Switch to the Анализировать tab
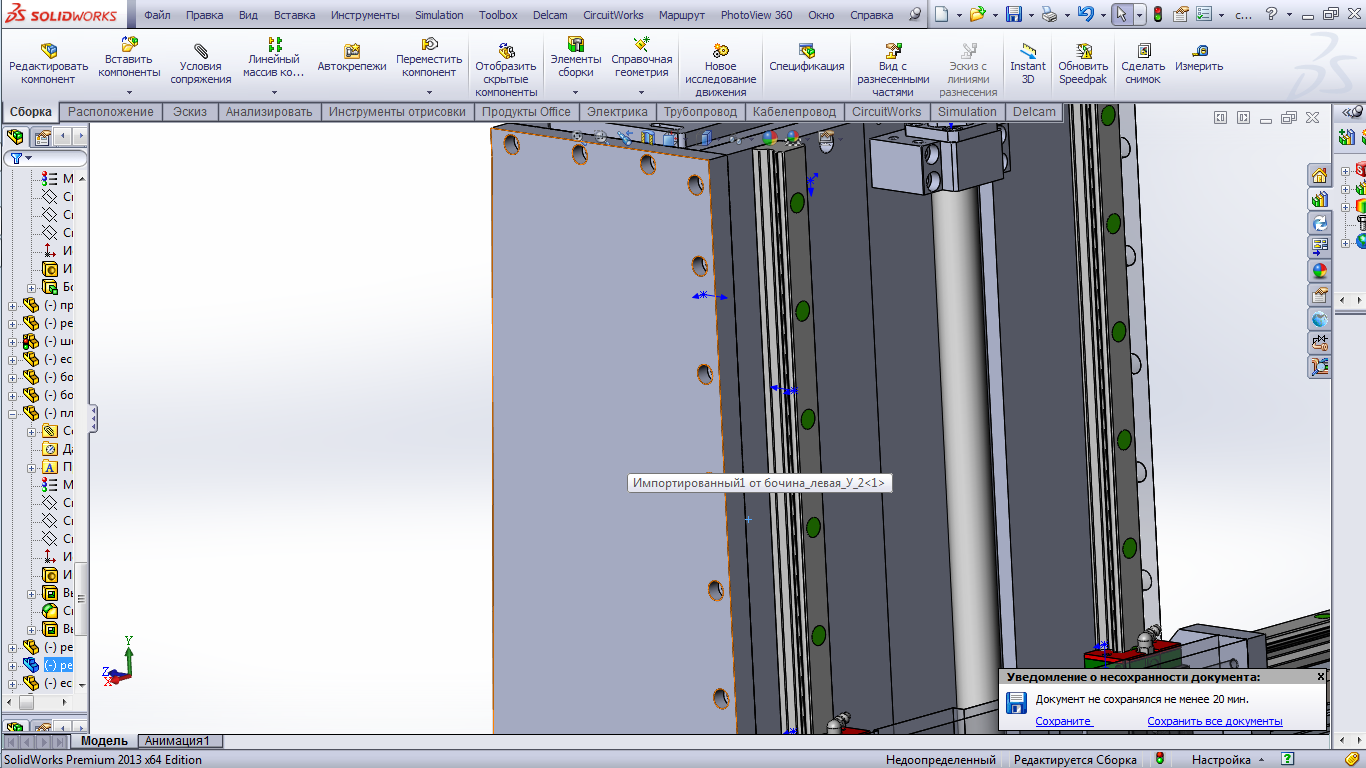Viewport: 1366px width, 768px height. coord(268,112)
